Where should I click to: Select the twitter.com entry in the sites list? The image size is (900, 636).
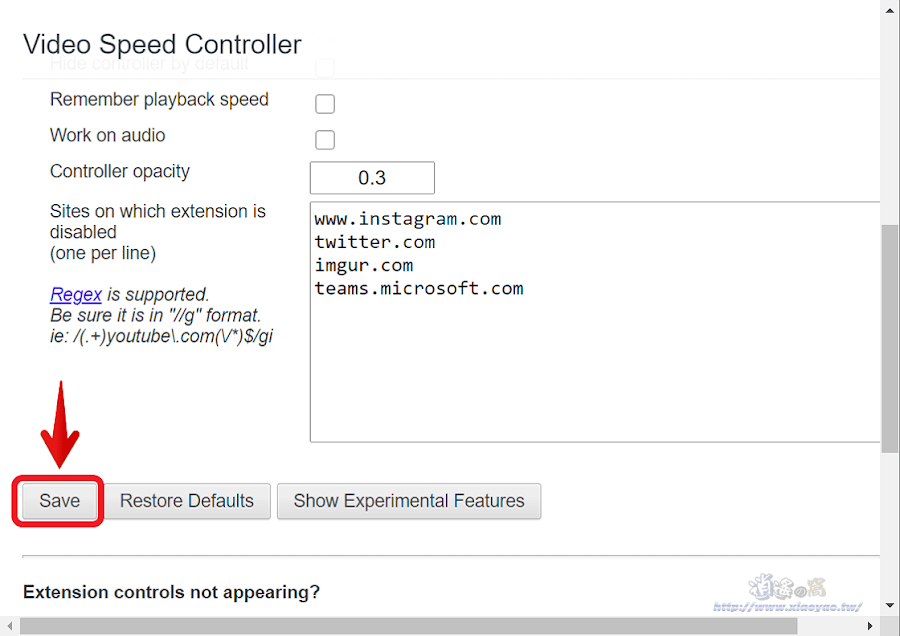(x=375, y=241)
